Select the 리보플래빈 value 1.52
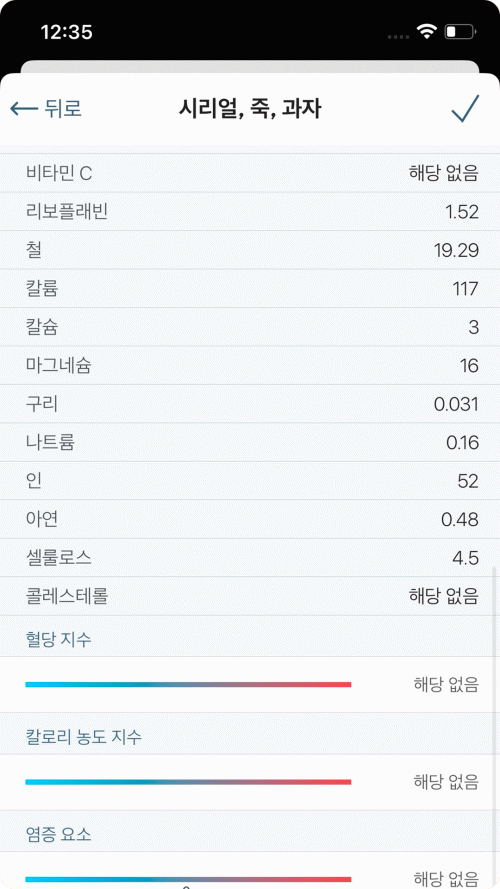 [461, 212]
